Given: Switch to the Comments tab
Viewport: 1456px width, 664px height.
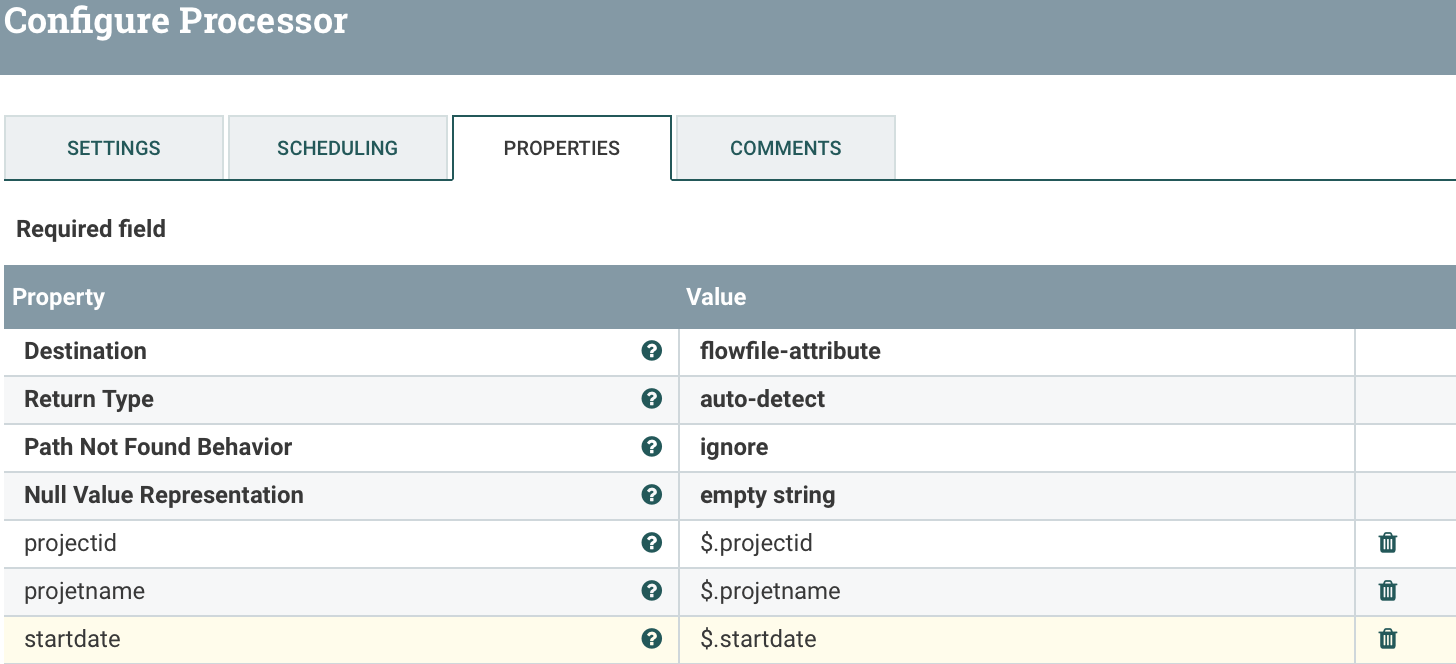Looking at the screenshot, I should 785,147.
